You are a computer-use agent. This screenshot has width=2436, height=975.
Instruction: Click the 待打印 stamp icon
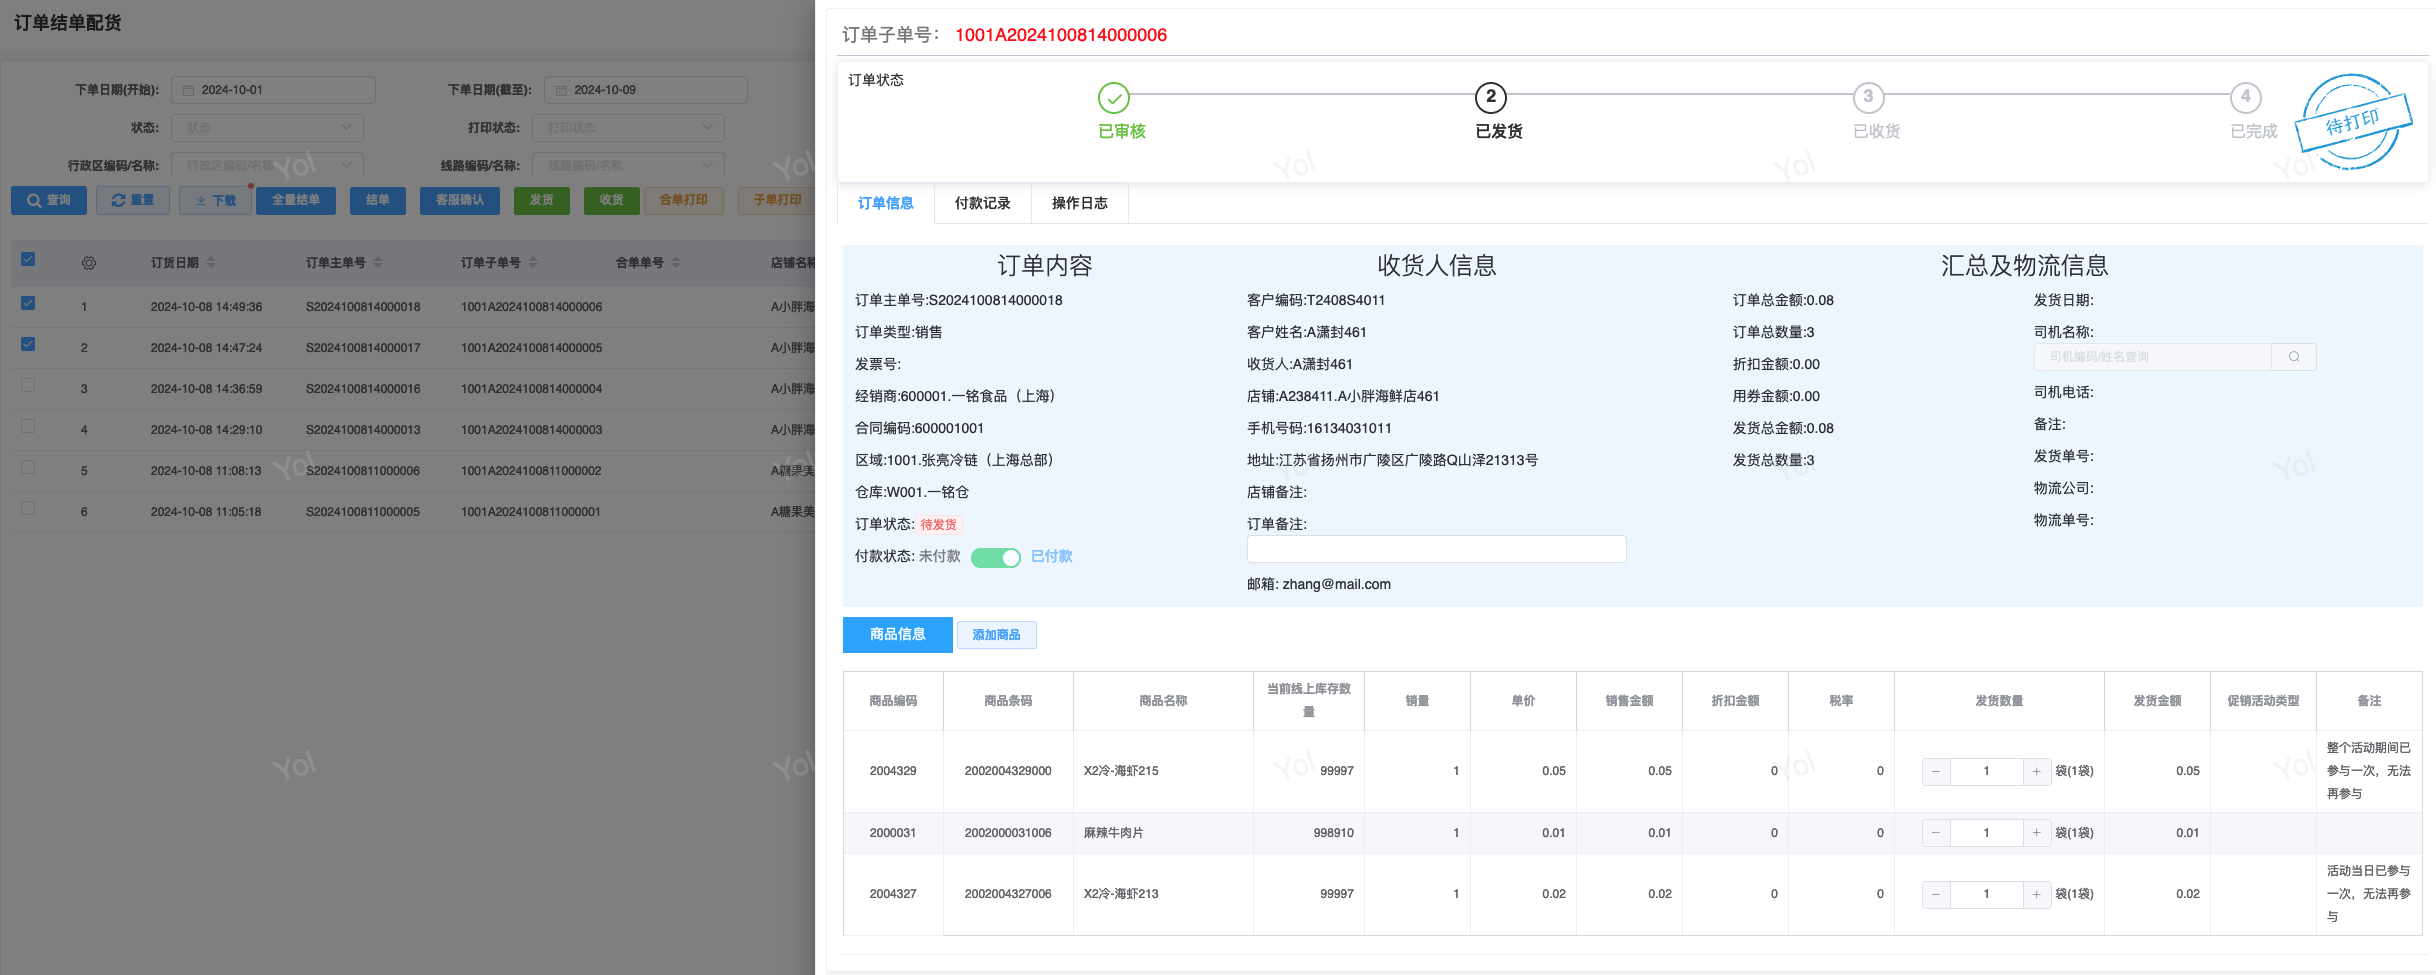point(2352,123)
